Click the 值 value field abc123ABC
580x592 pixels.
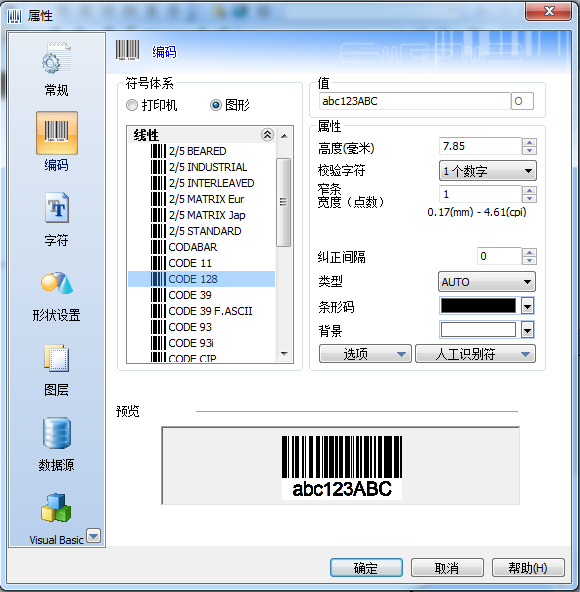click(x=415, y=101)
